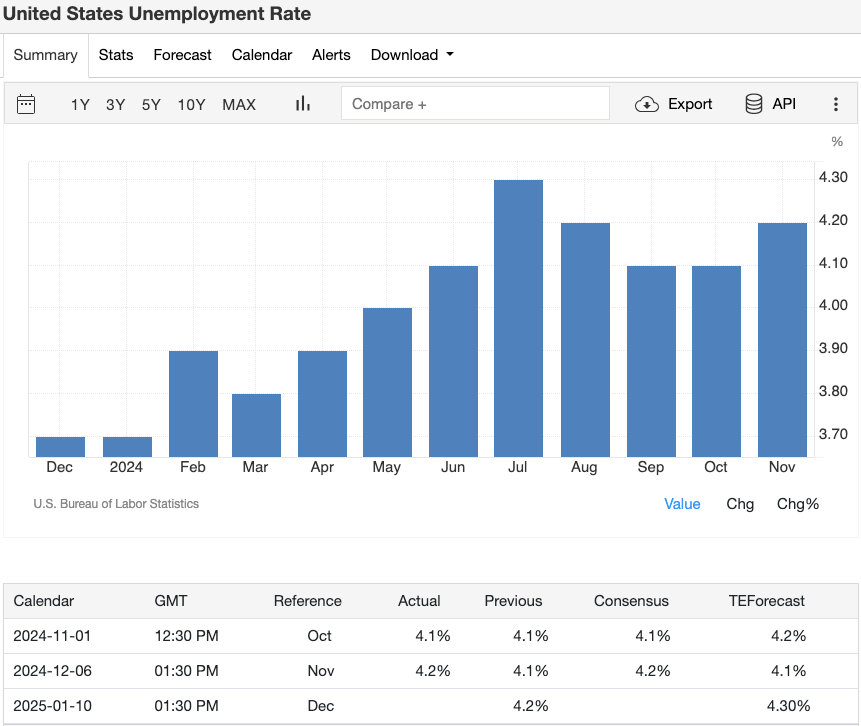861x726 pixels.
Task: Open the API database icon
Action: [x=752, y=103]
